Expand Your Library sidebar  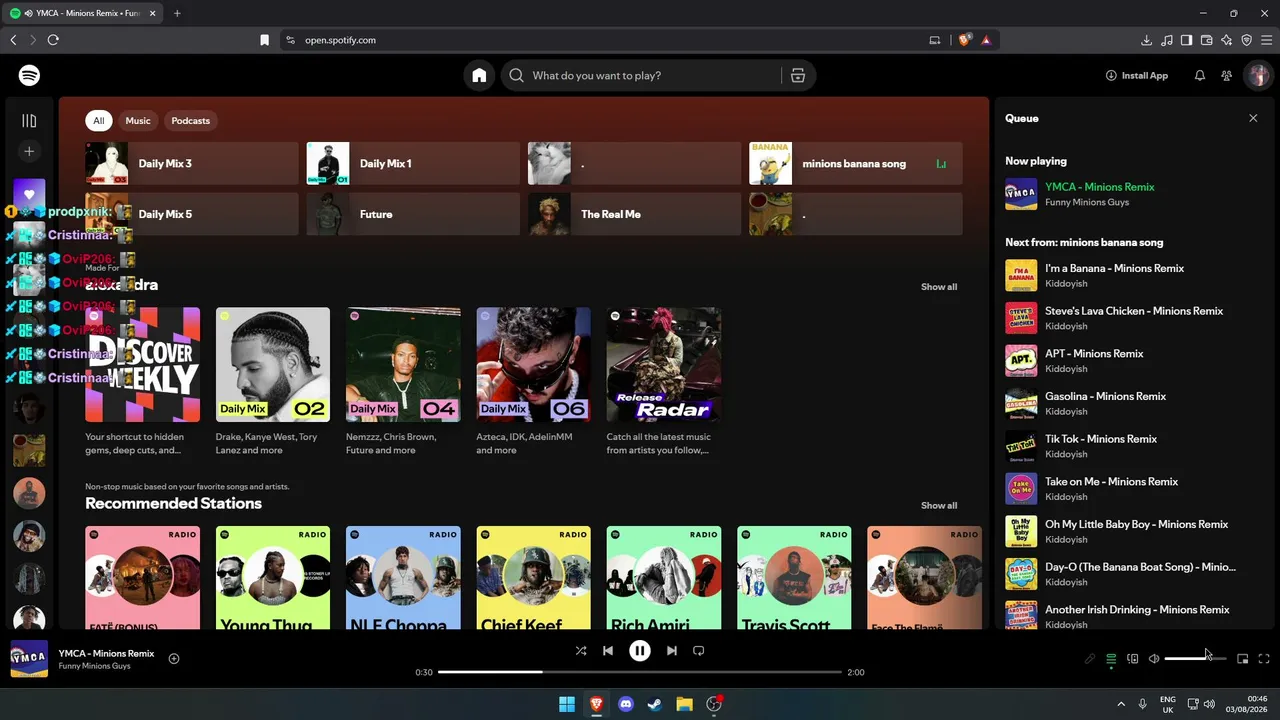click(x=29, y=121)
